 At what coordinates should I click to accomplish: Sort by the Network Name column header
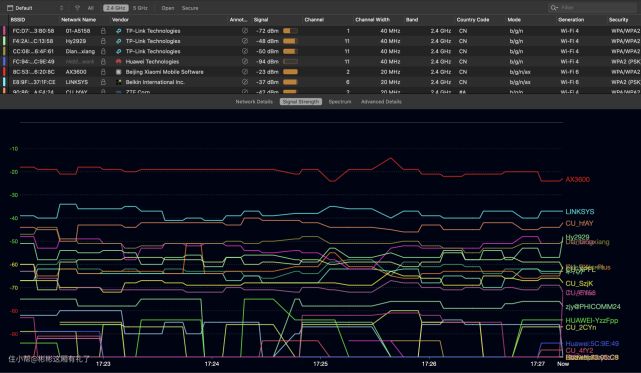(x=78, y=20)
